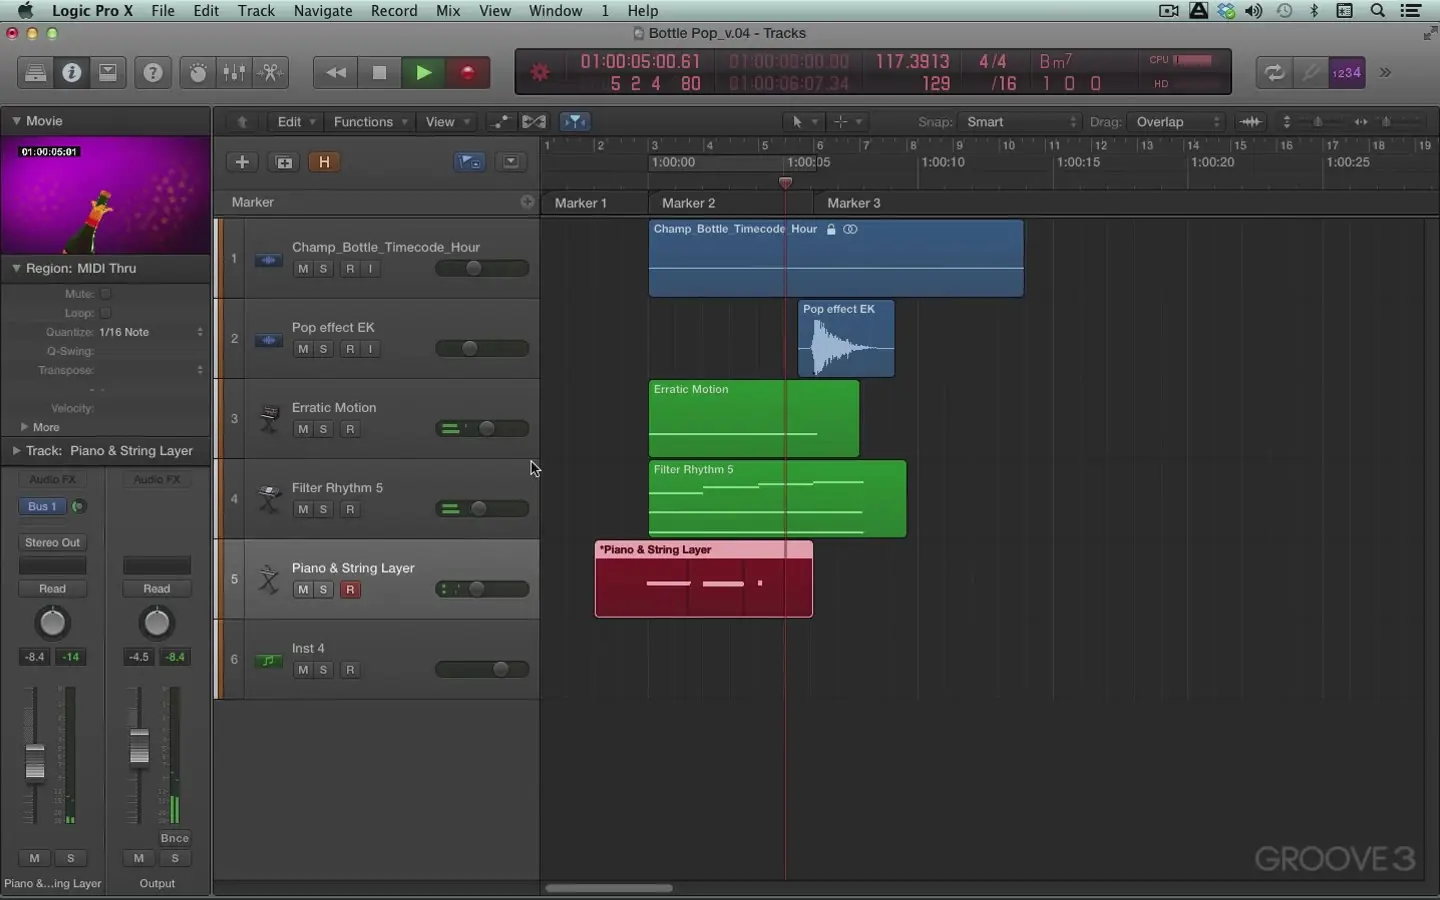Open the Drag mode dropdown
1440x900 pixels.
[1176, 122]
